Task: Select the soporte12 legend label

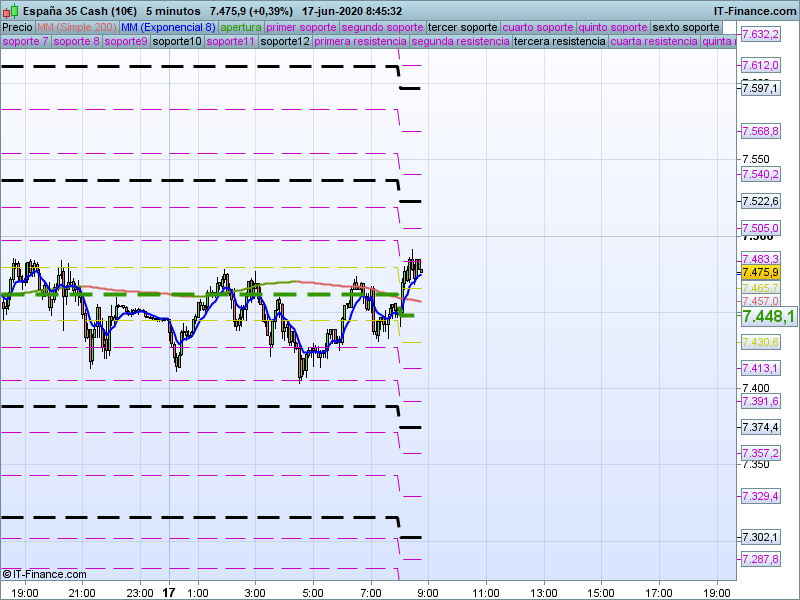Action: click(x=284, y=42)
